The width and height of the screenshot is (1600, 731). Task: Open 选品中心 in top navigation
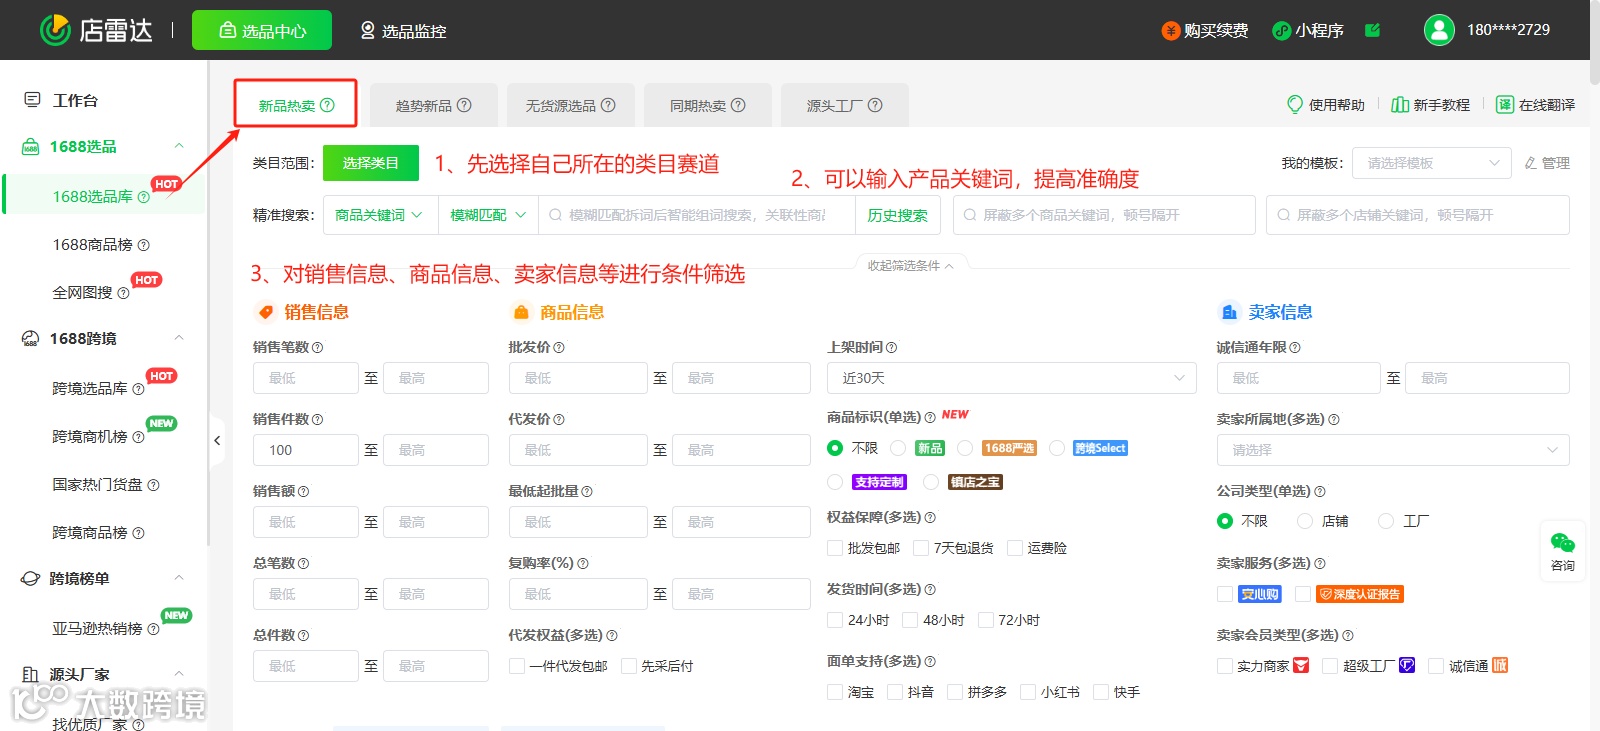[262, 30]
